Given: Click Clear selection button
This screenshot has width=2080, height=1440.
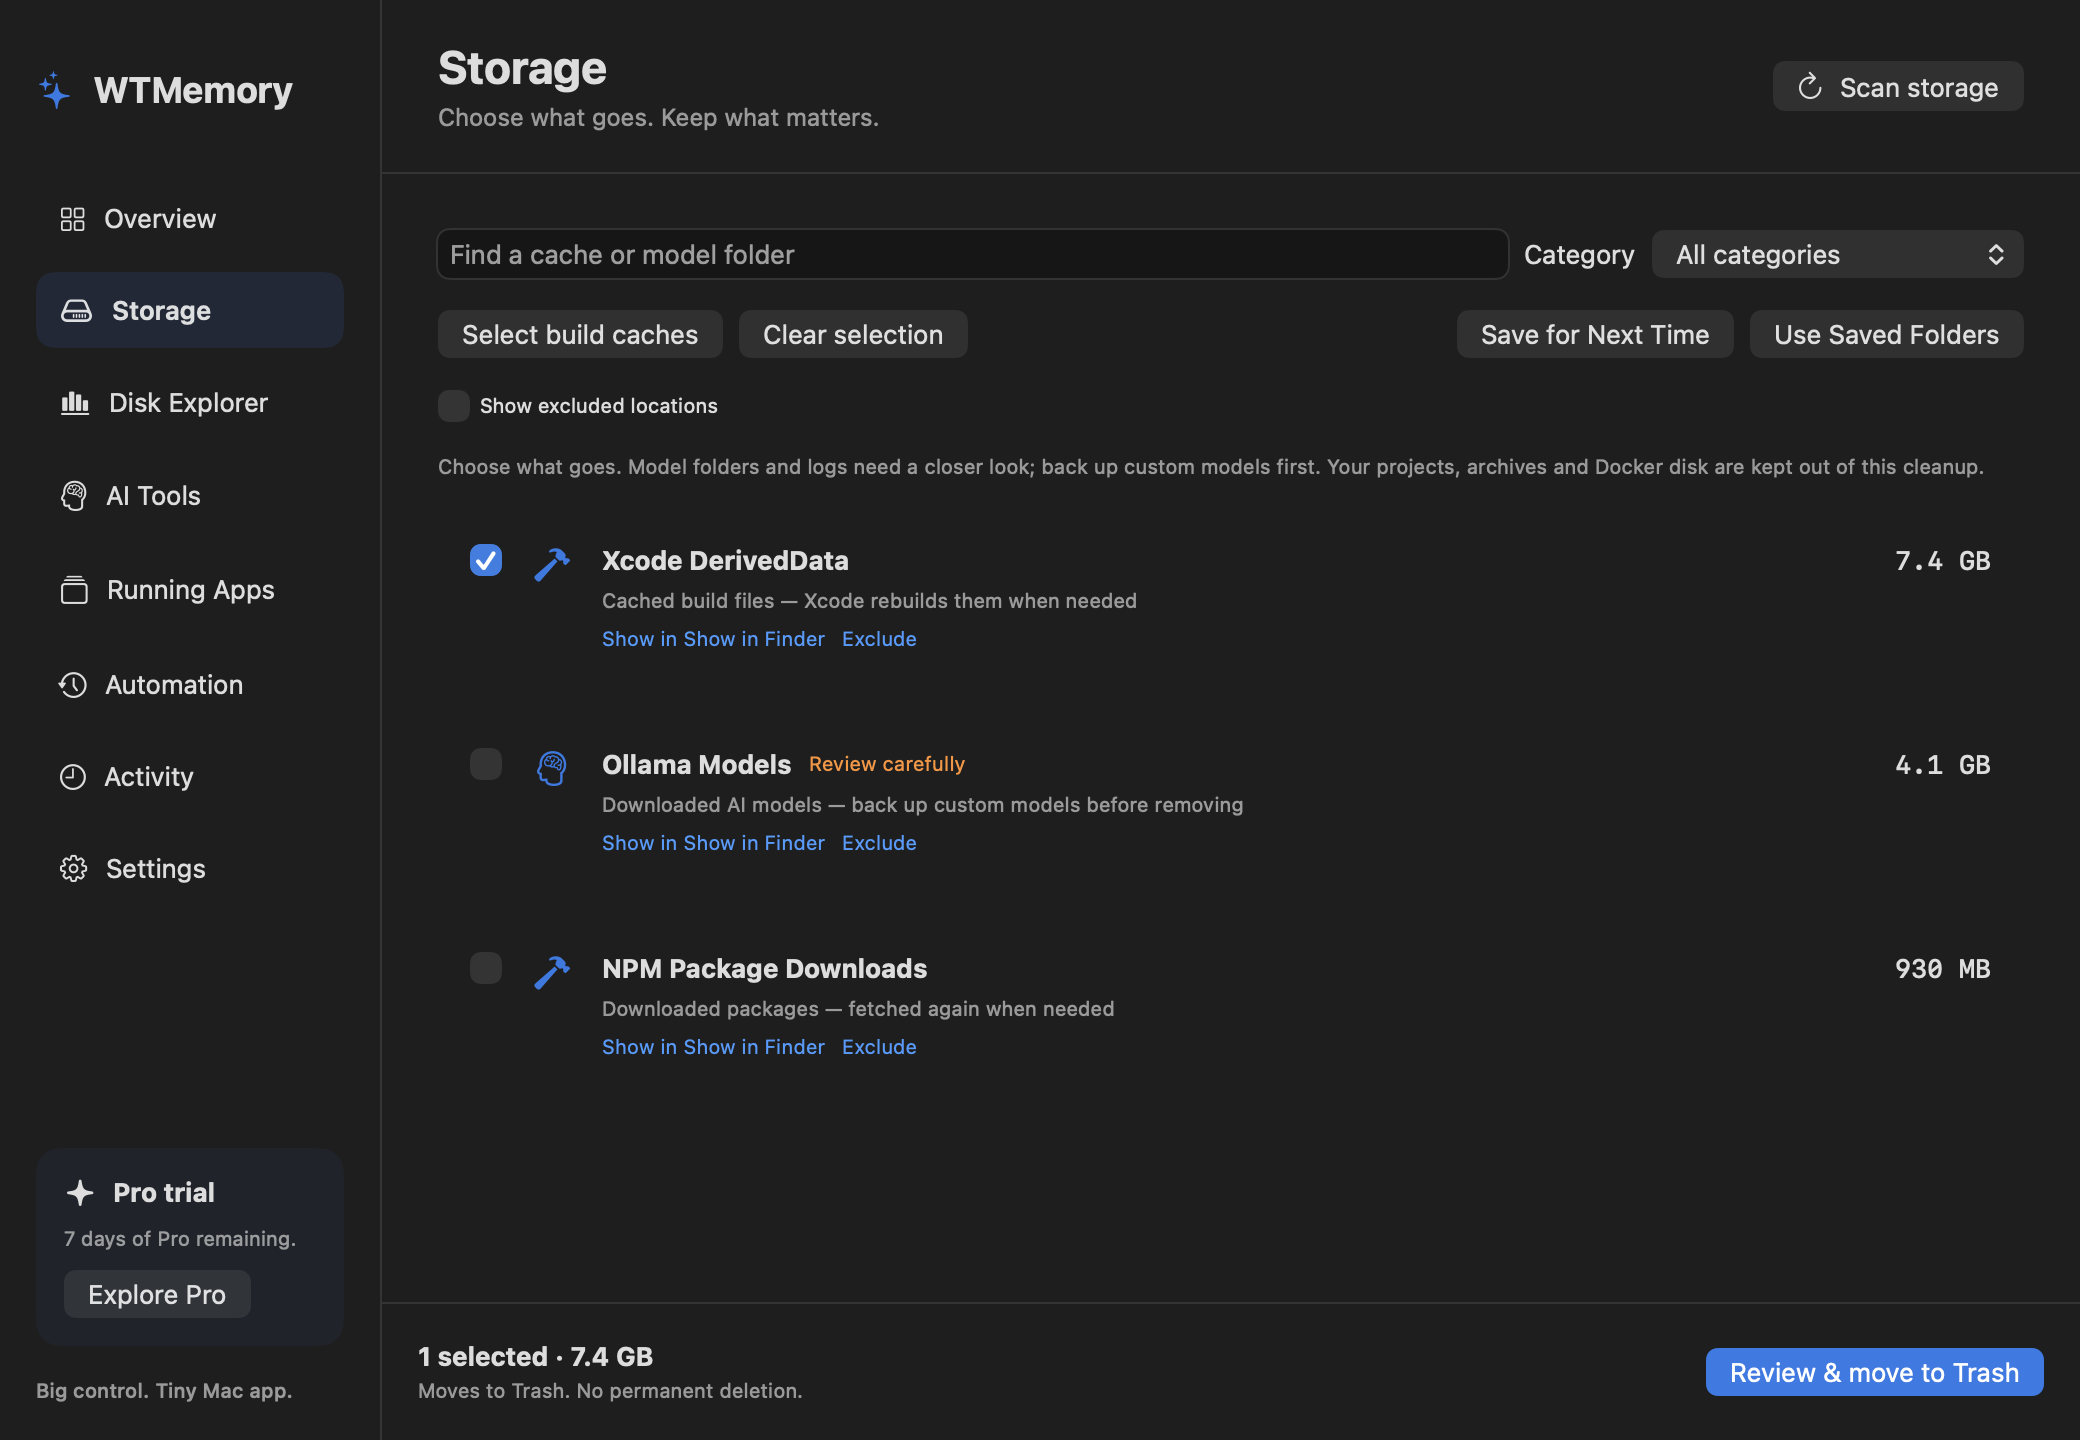Looking at the screenshot, I should 853,334.
